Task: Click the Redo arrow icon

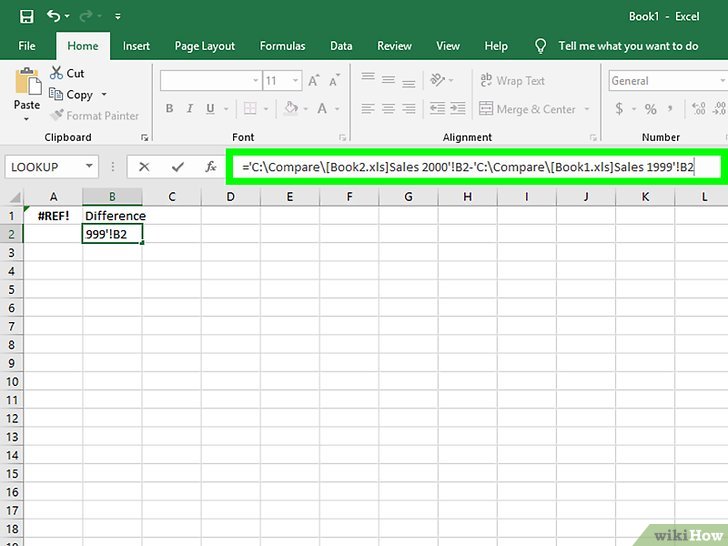Action: coord(86,16)
